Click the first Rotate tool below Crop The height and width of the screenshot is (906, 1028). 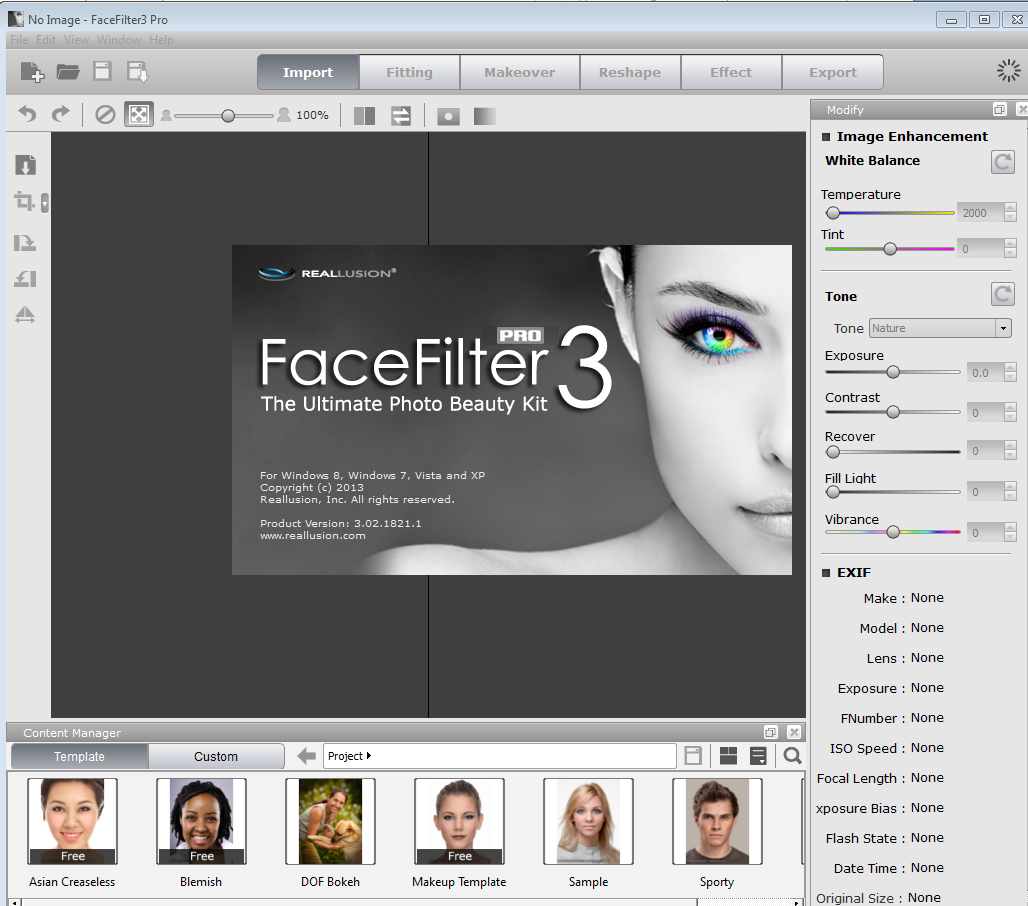[25, 243]
